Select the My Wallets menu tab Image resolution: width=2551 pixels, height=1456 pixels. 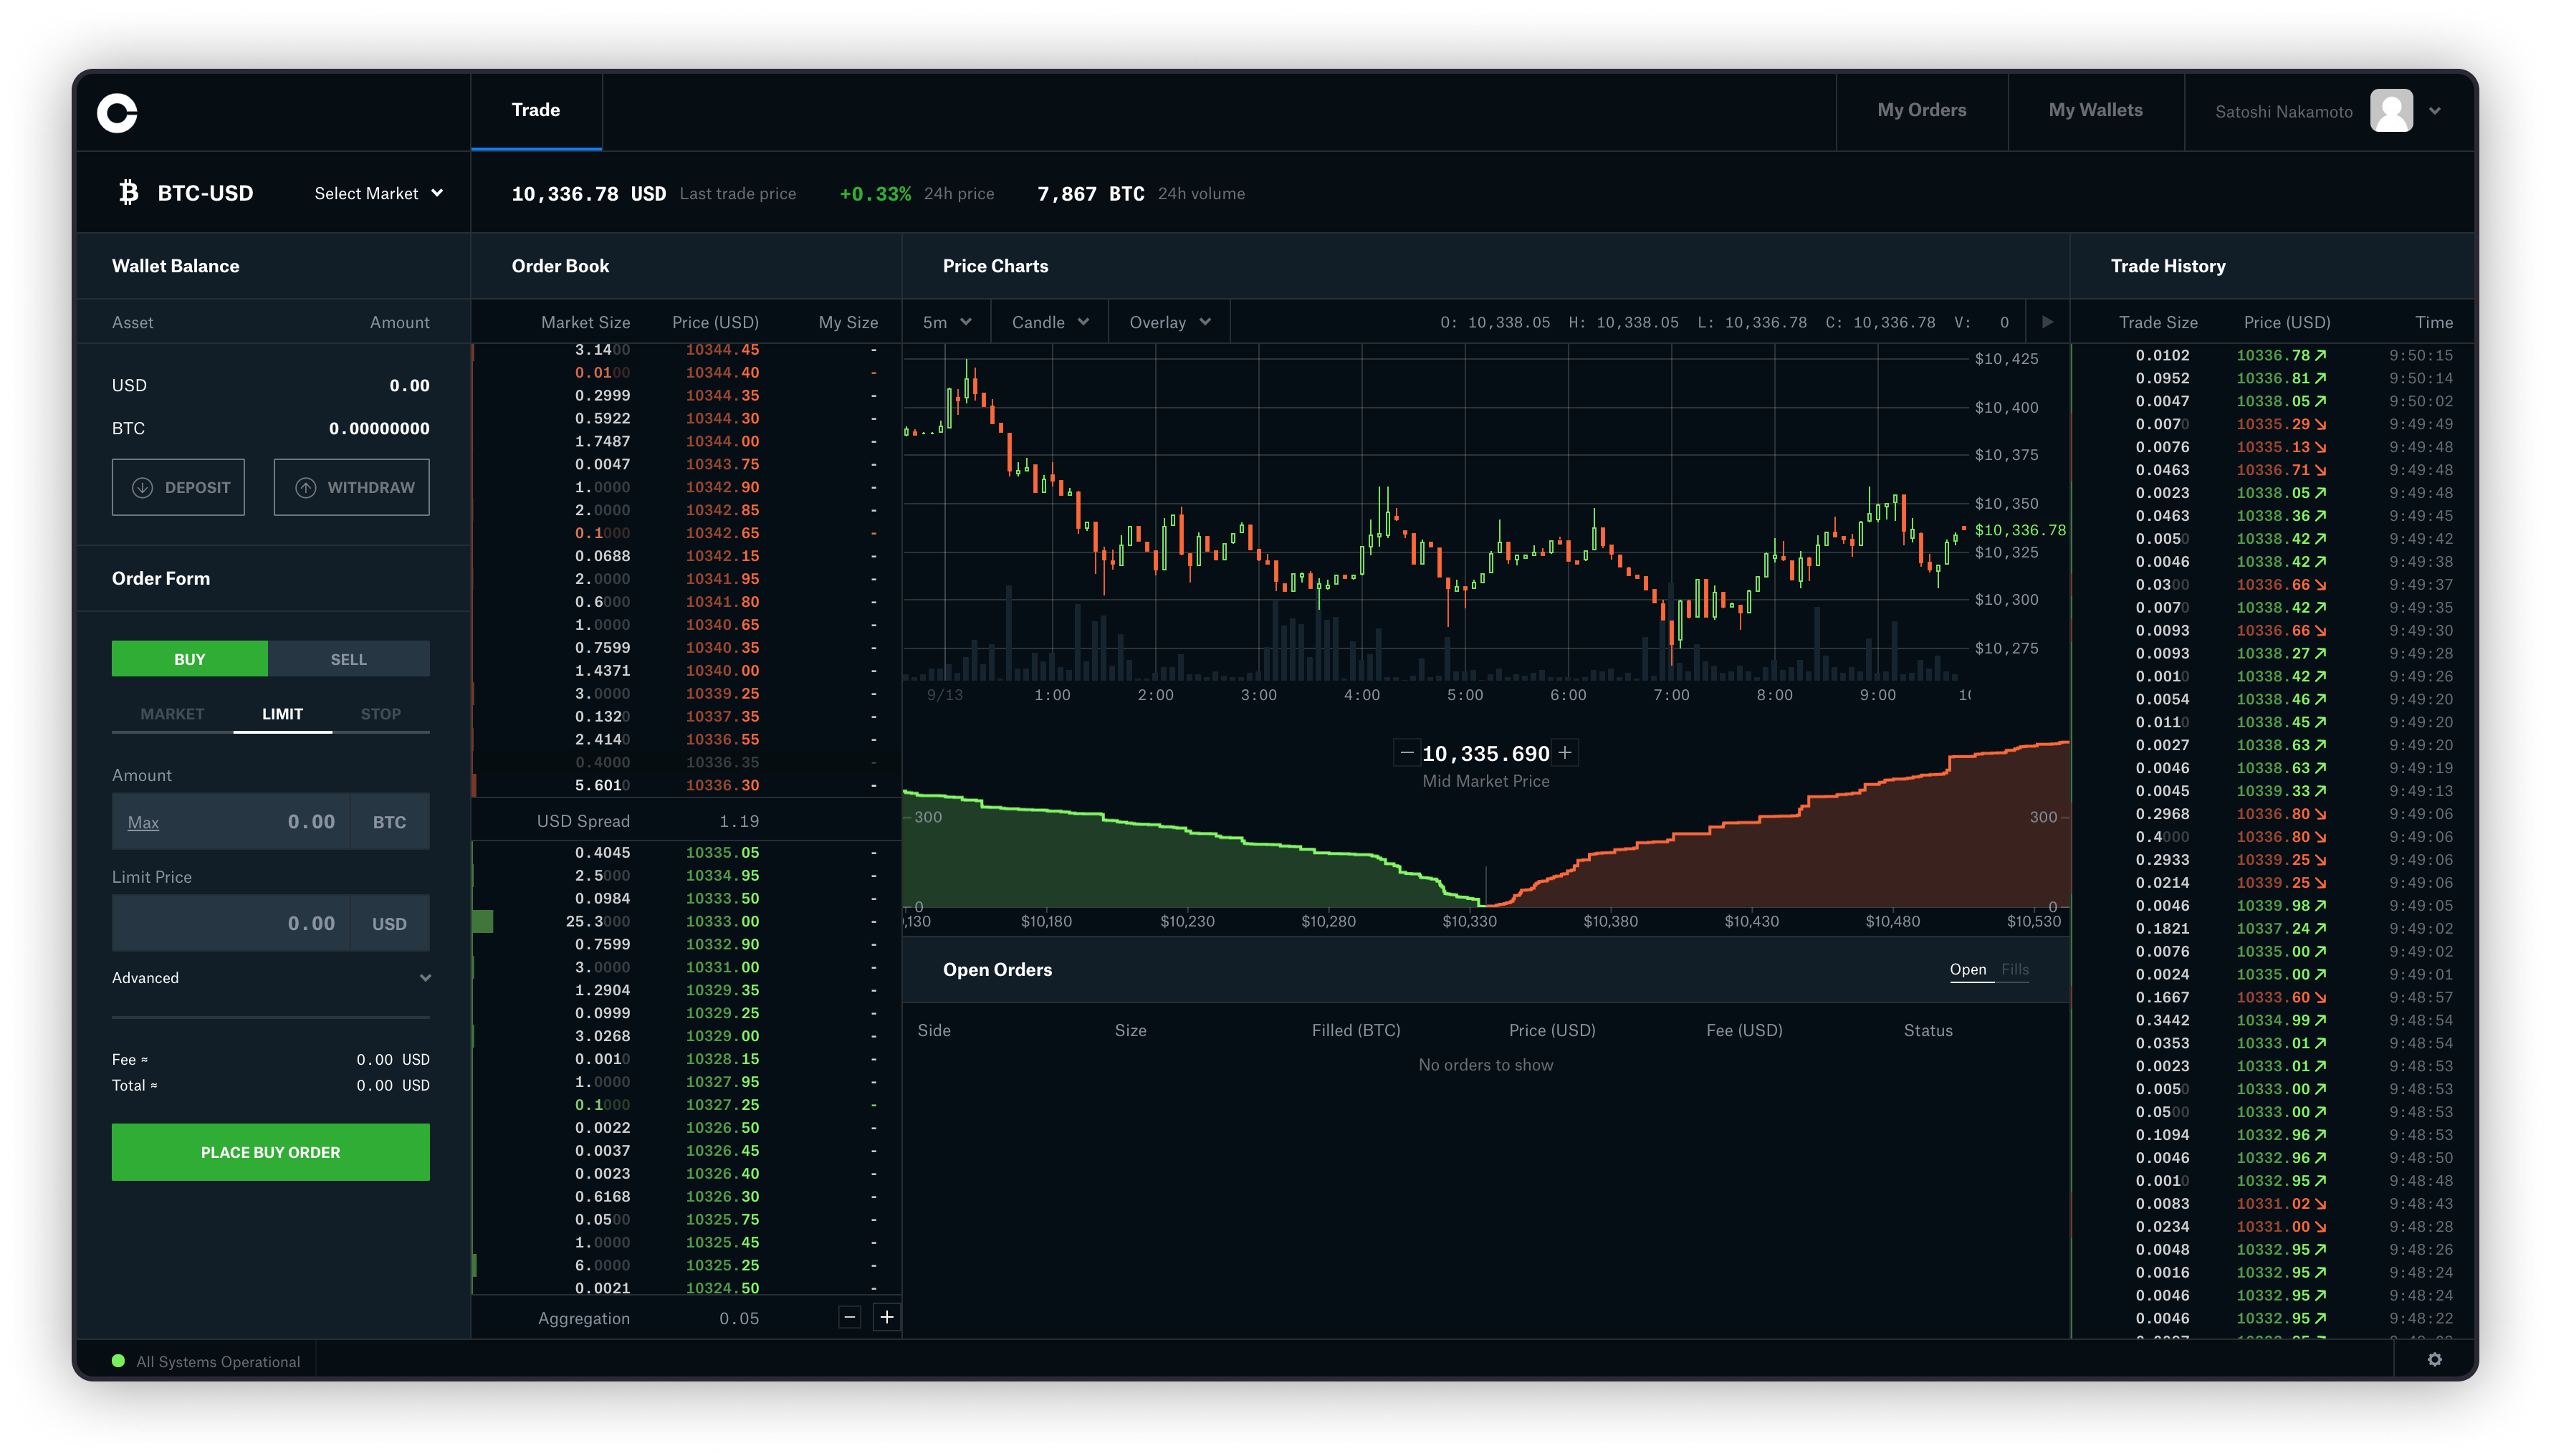(x=2097, y=109)
